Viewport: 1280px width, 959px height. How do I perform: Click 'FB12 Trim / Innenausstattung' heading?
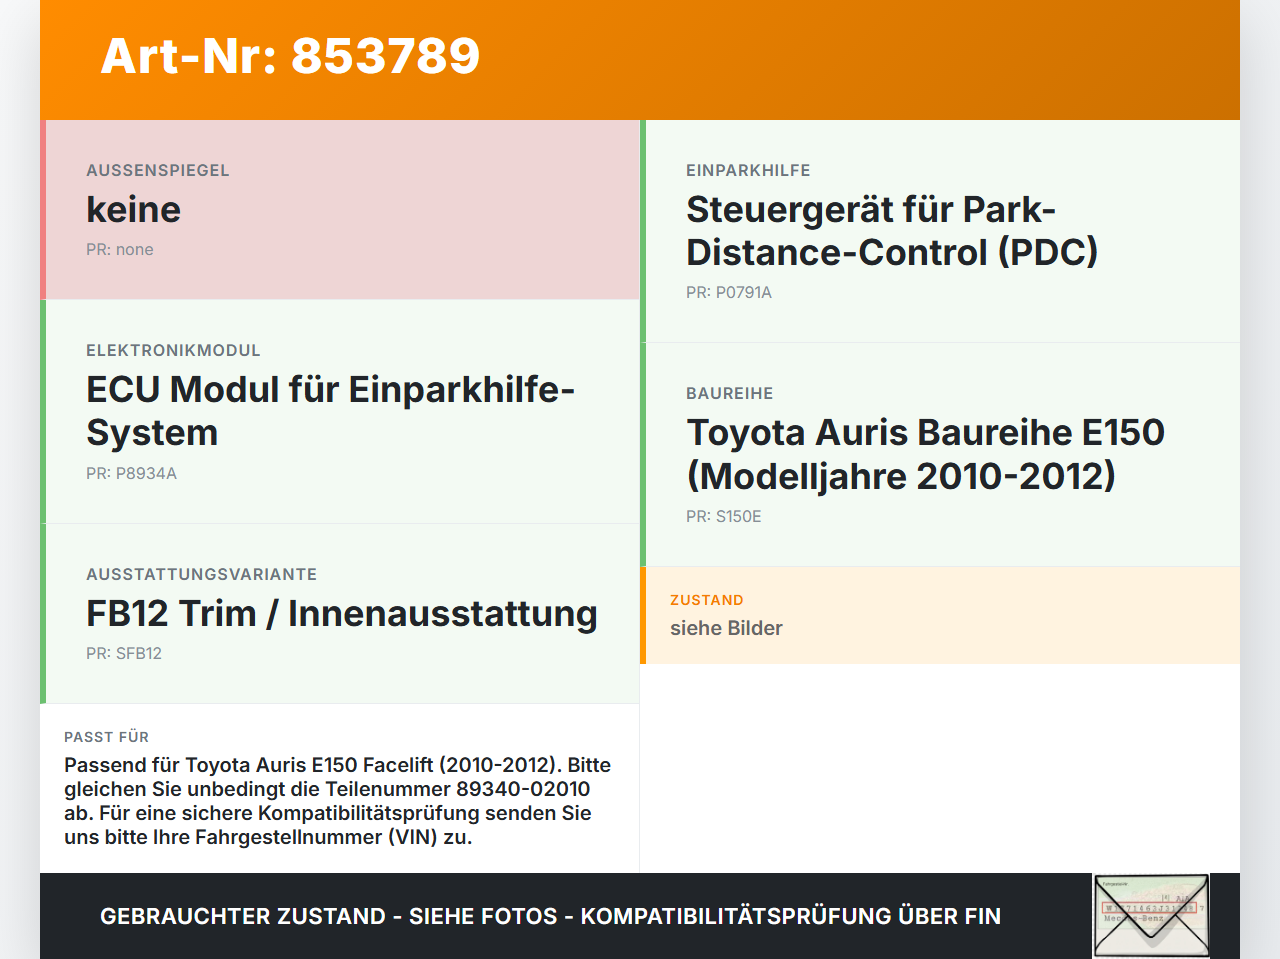click(342, 614)
